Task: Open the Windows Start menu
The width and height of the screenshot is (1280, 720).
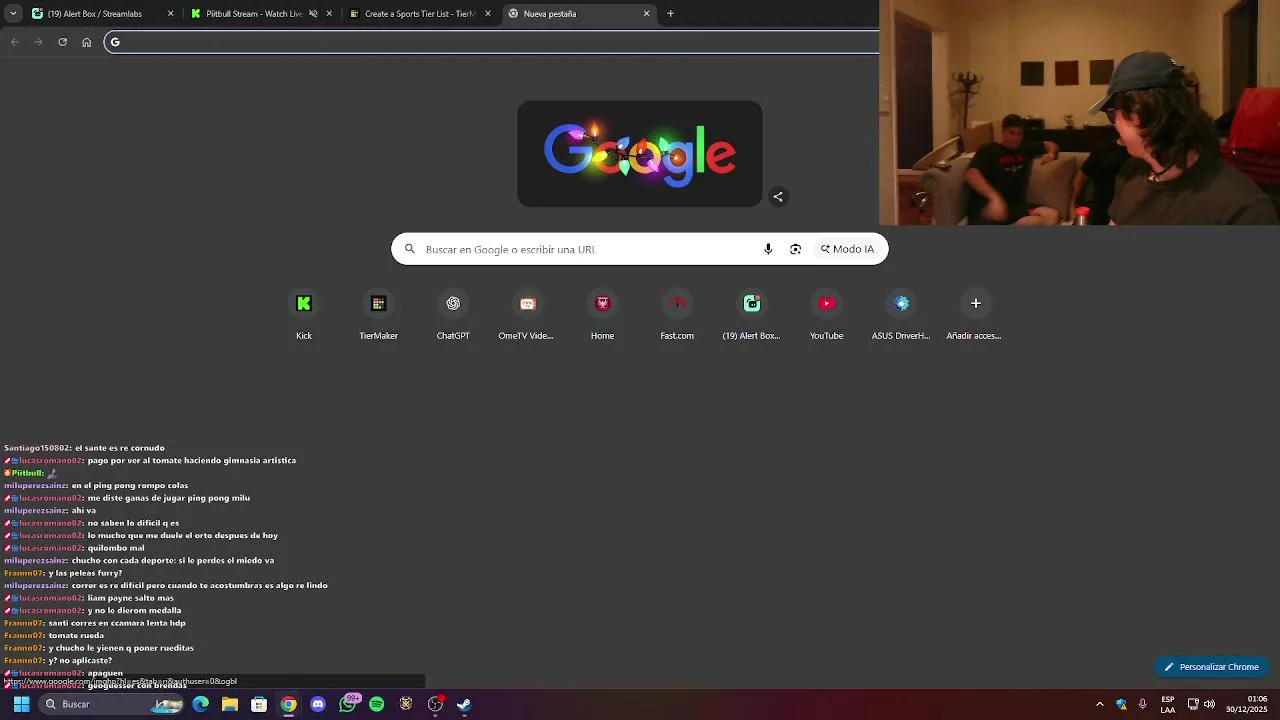Action: tap(21, 704)
